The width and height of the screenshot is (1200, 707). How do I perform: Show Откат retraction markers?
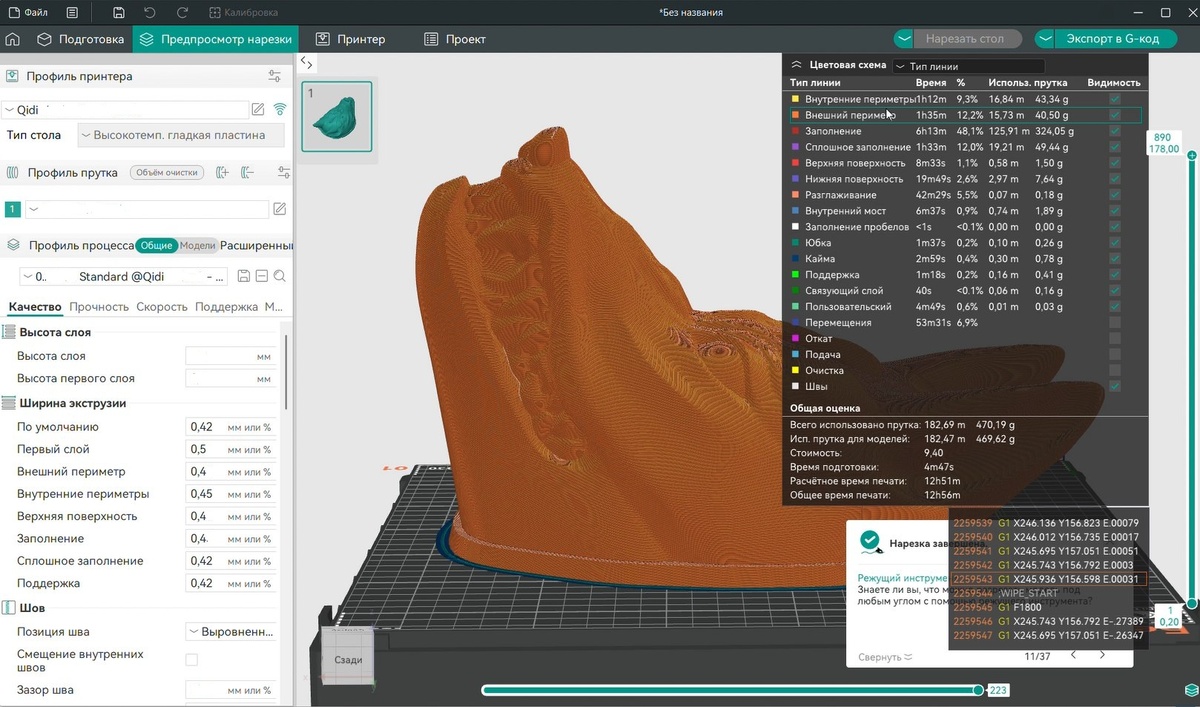1114,339
